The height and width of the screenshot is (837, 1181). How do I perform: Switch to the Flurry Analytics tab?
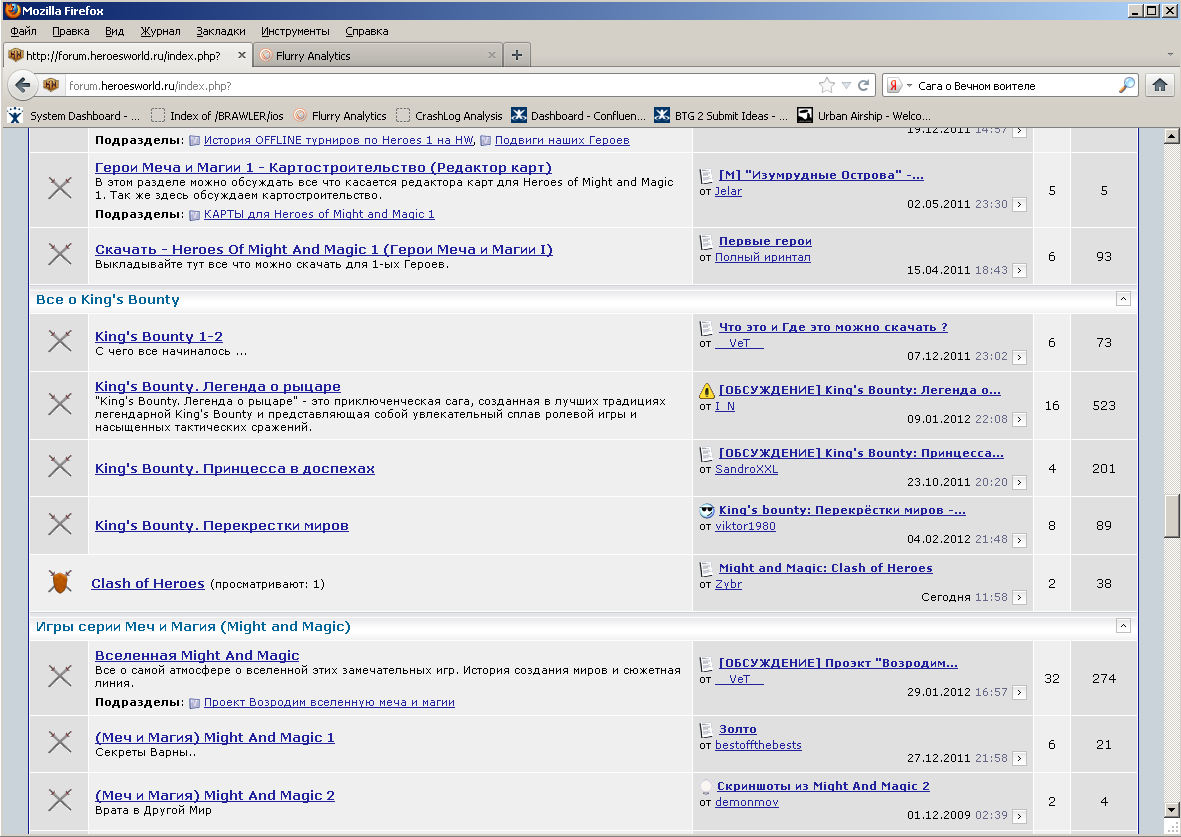click(378, 55)
